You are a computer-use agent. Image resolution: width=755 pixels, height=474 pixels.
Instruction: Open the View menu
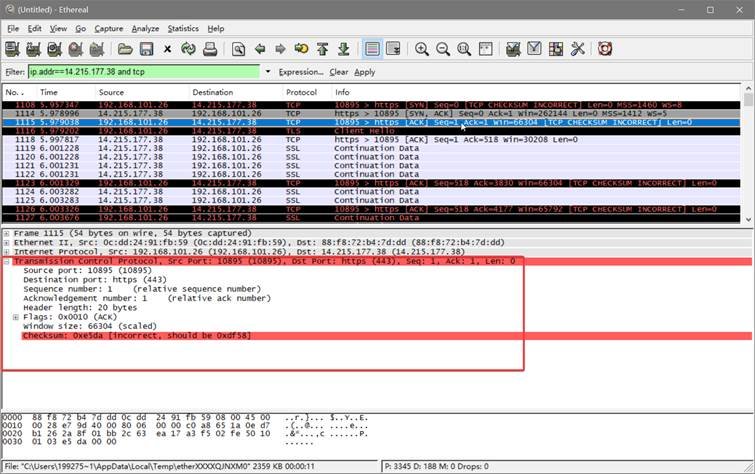coord(58,29)
